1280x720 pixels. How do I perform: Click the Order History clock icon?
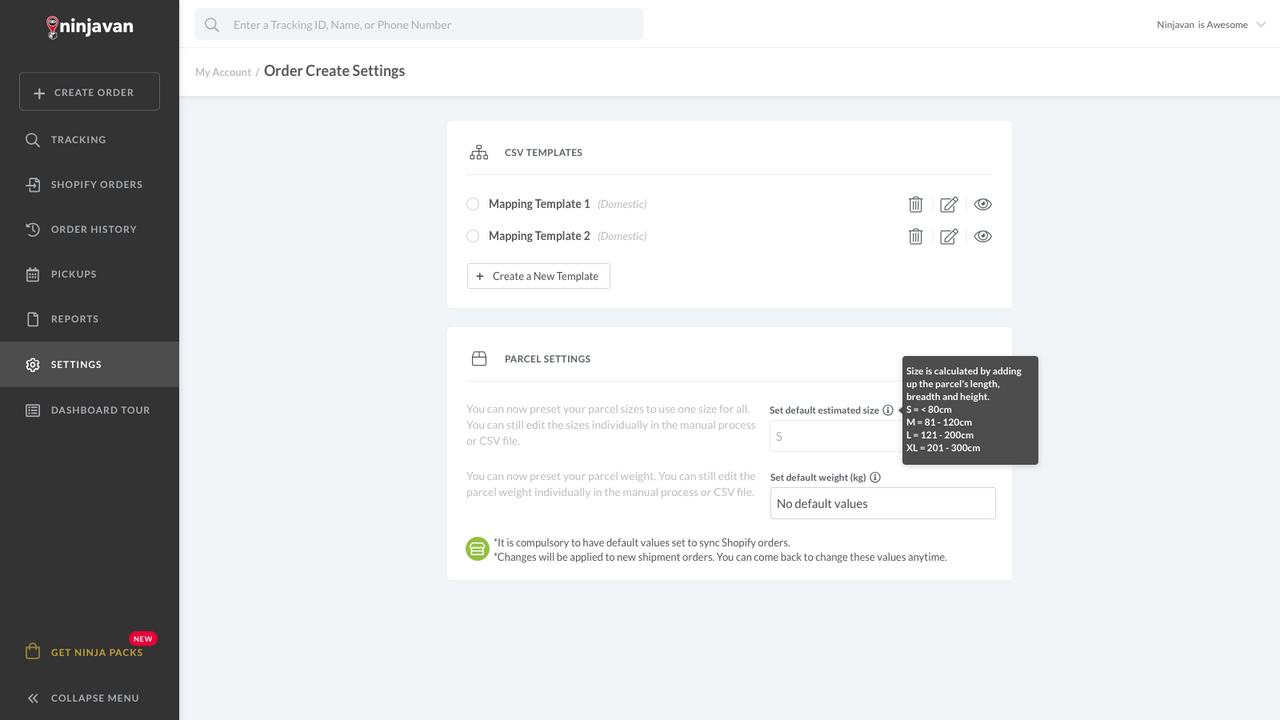(x=33, y=229)
